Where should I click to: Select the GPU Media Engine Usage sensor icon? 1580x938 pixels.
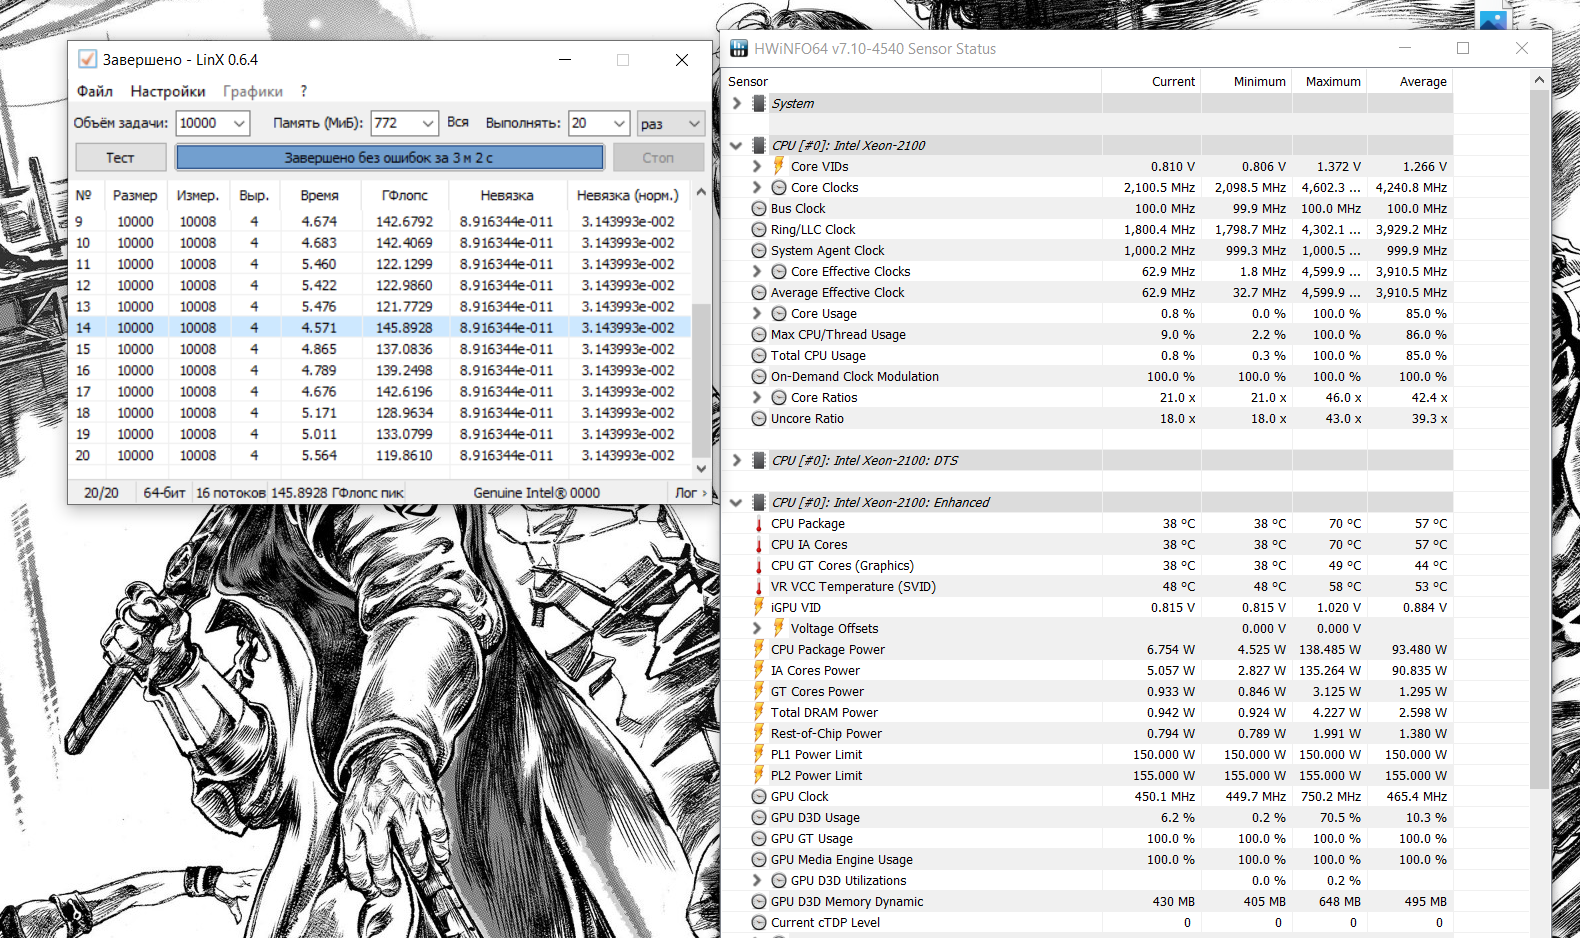(759, 859)
